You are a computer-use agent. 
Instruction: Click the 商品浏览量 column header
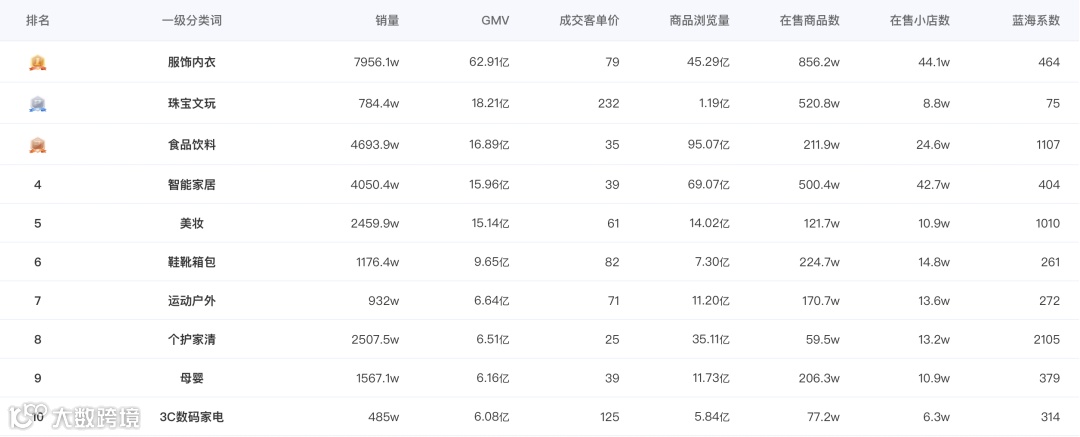(x=700, y=21)
